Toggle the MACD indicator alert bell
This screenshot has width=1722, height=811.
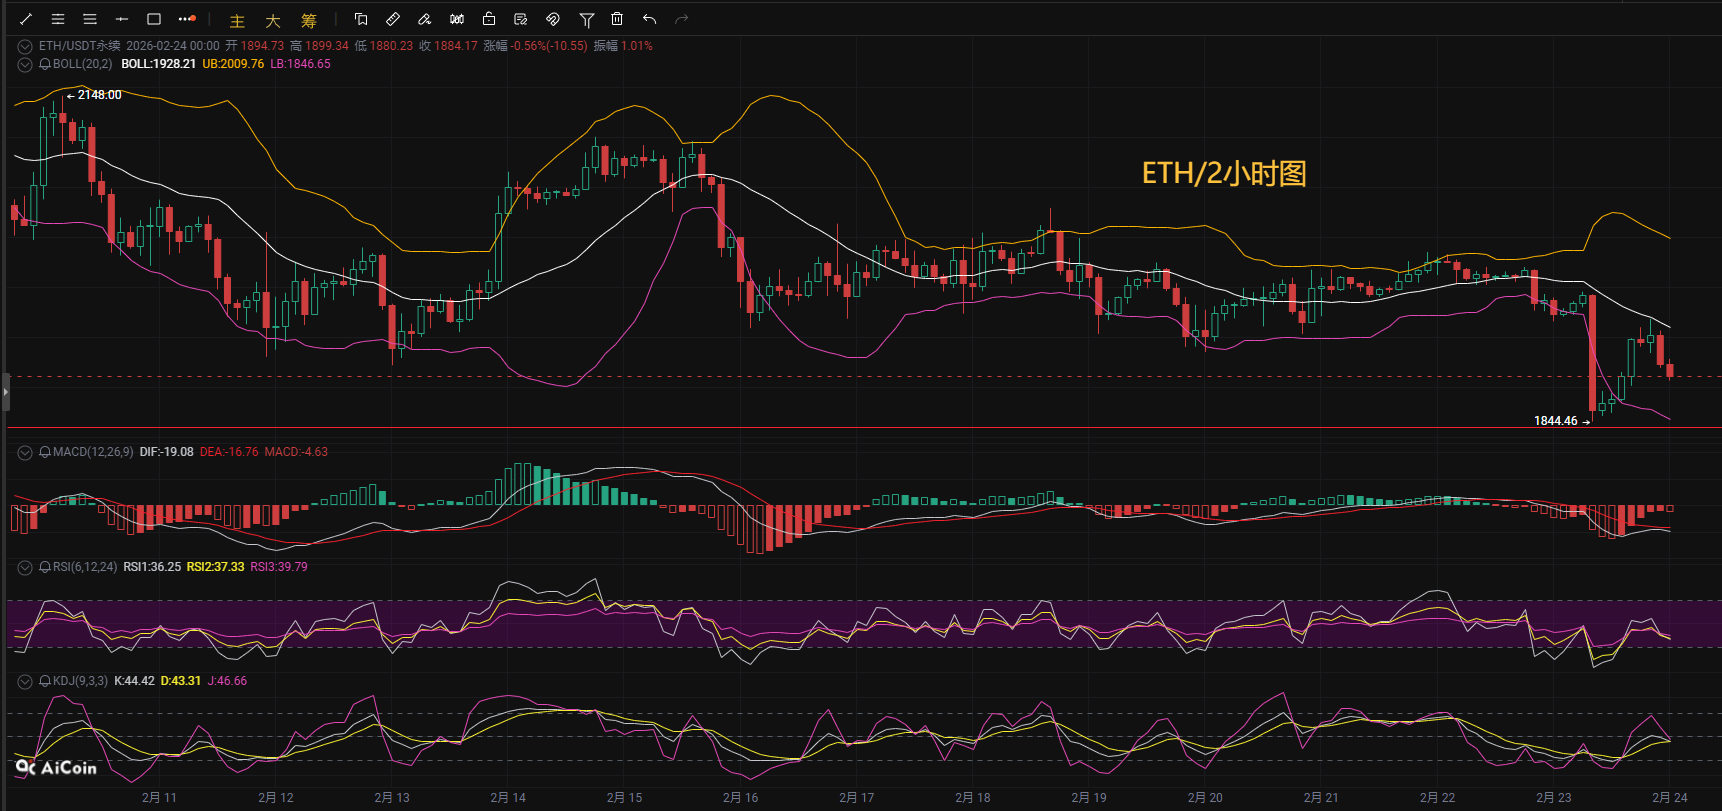(x=45, y=452)
